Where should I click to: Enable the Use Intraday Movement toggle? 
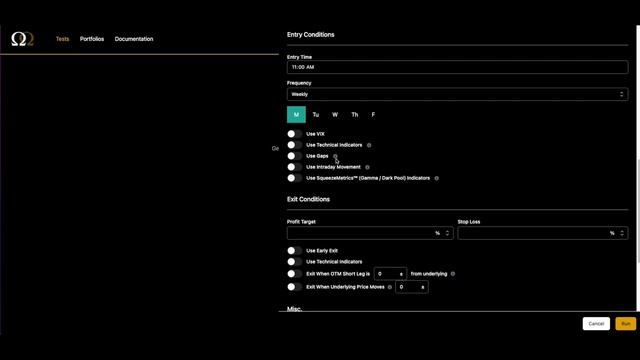294,167
